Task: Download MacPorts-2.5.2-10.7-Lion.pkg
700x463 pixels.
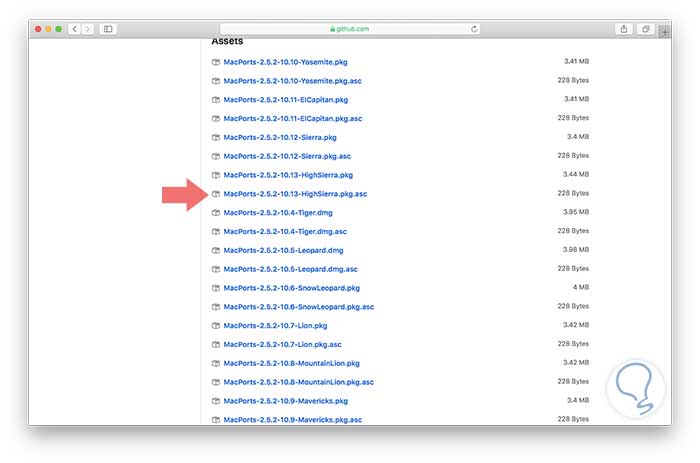Action: [275, 325]
